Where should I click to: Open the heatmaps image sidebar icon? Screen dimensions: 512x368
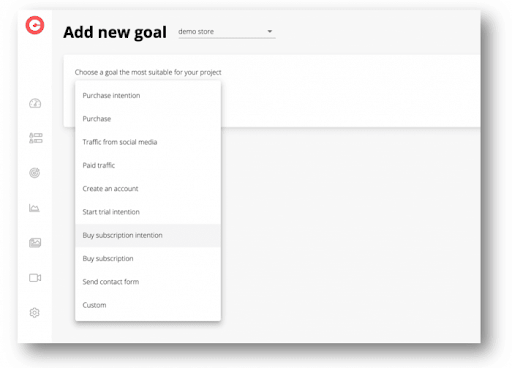tap(35, 243)
